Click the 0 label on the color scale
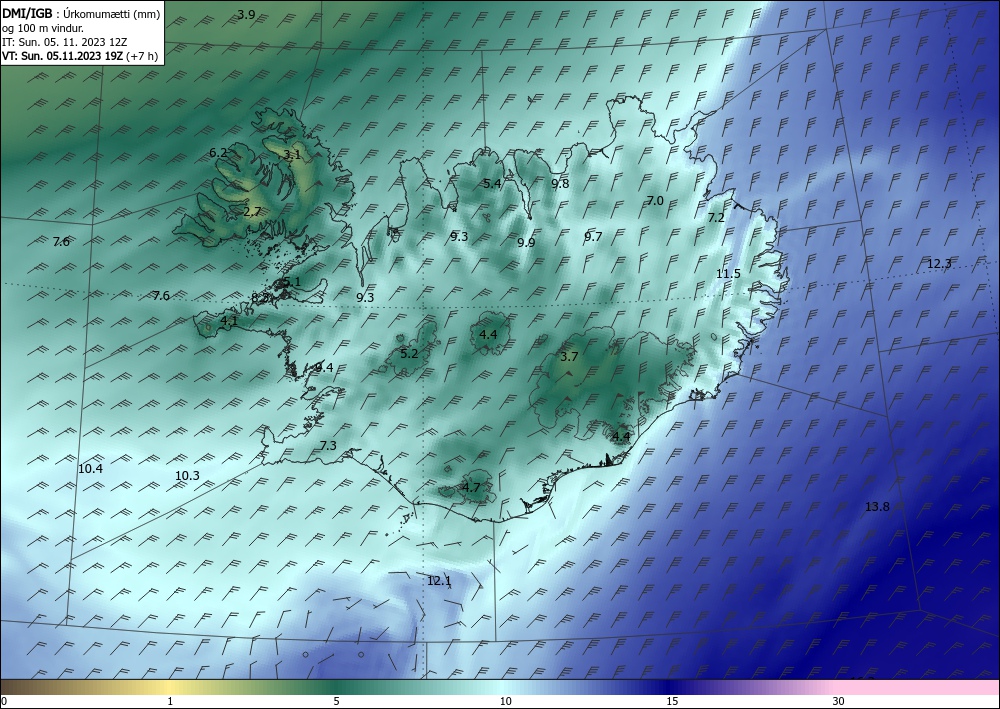 coord(4,701)
